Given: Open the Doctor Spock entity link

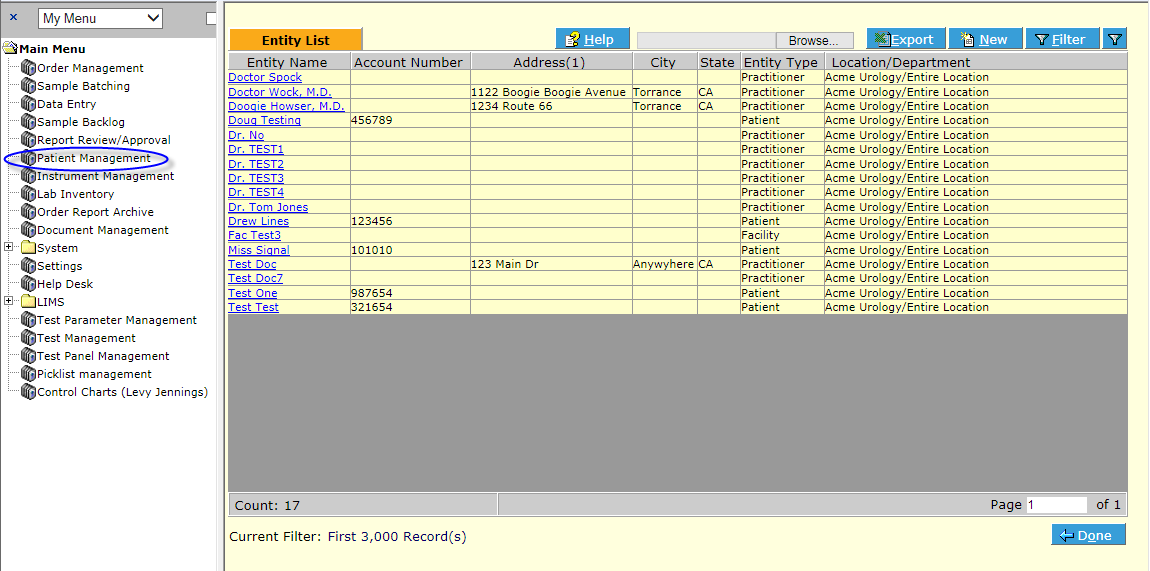Looking at the screenshot, I should coord(265,77).
